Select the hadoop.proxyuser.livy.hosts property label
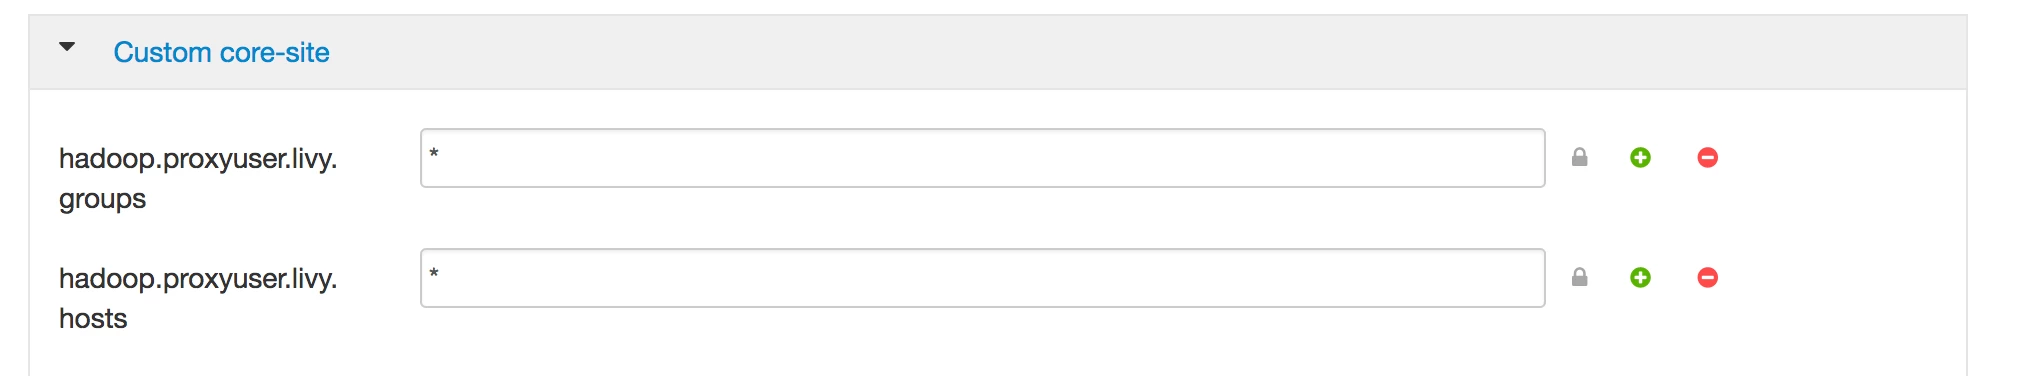2034x376 pixels. click(198, 298)
